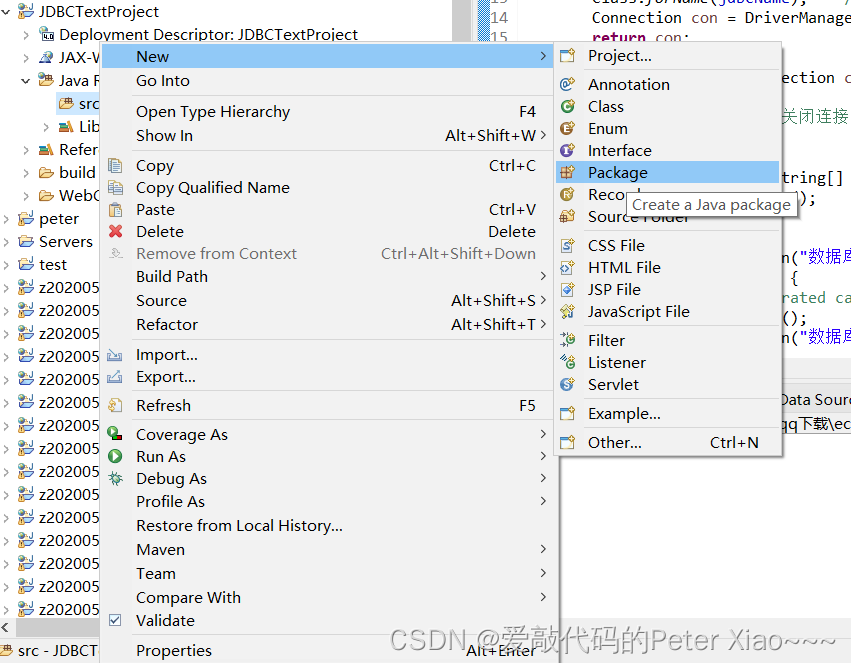The height and width of the screenshot is (663, 851).
Task: Click the purple Interface icon
Action: coord(567,150)
